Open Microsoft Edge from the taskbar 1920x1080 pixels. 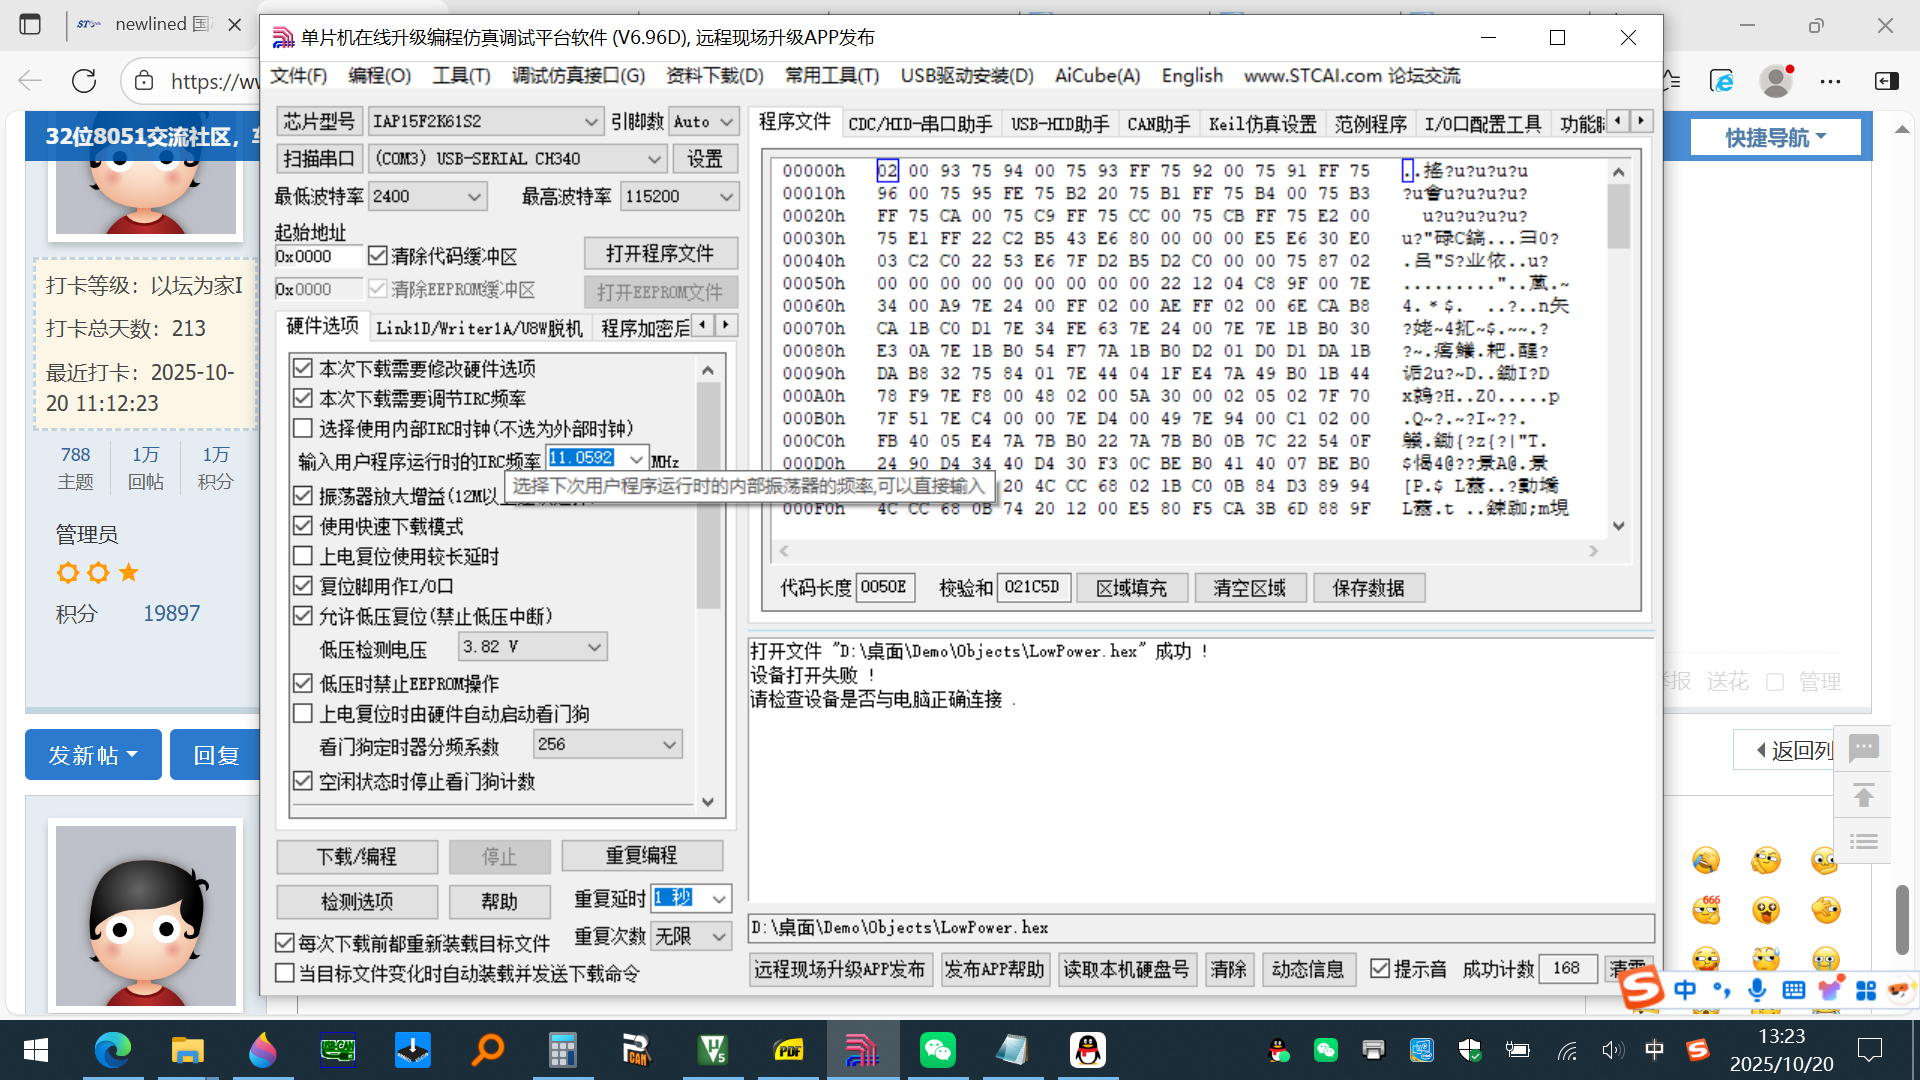113,1050
